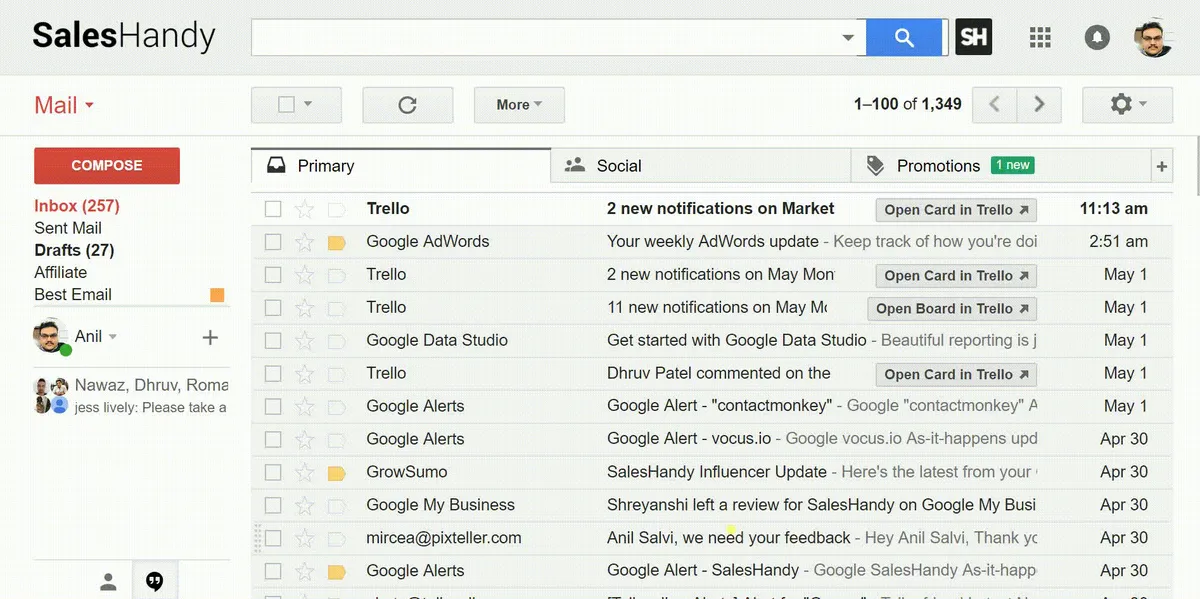Refresh the inbox mail list
The height and width of the screenshot is (599, 1200).
click(407, 105)
